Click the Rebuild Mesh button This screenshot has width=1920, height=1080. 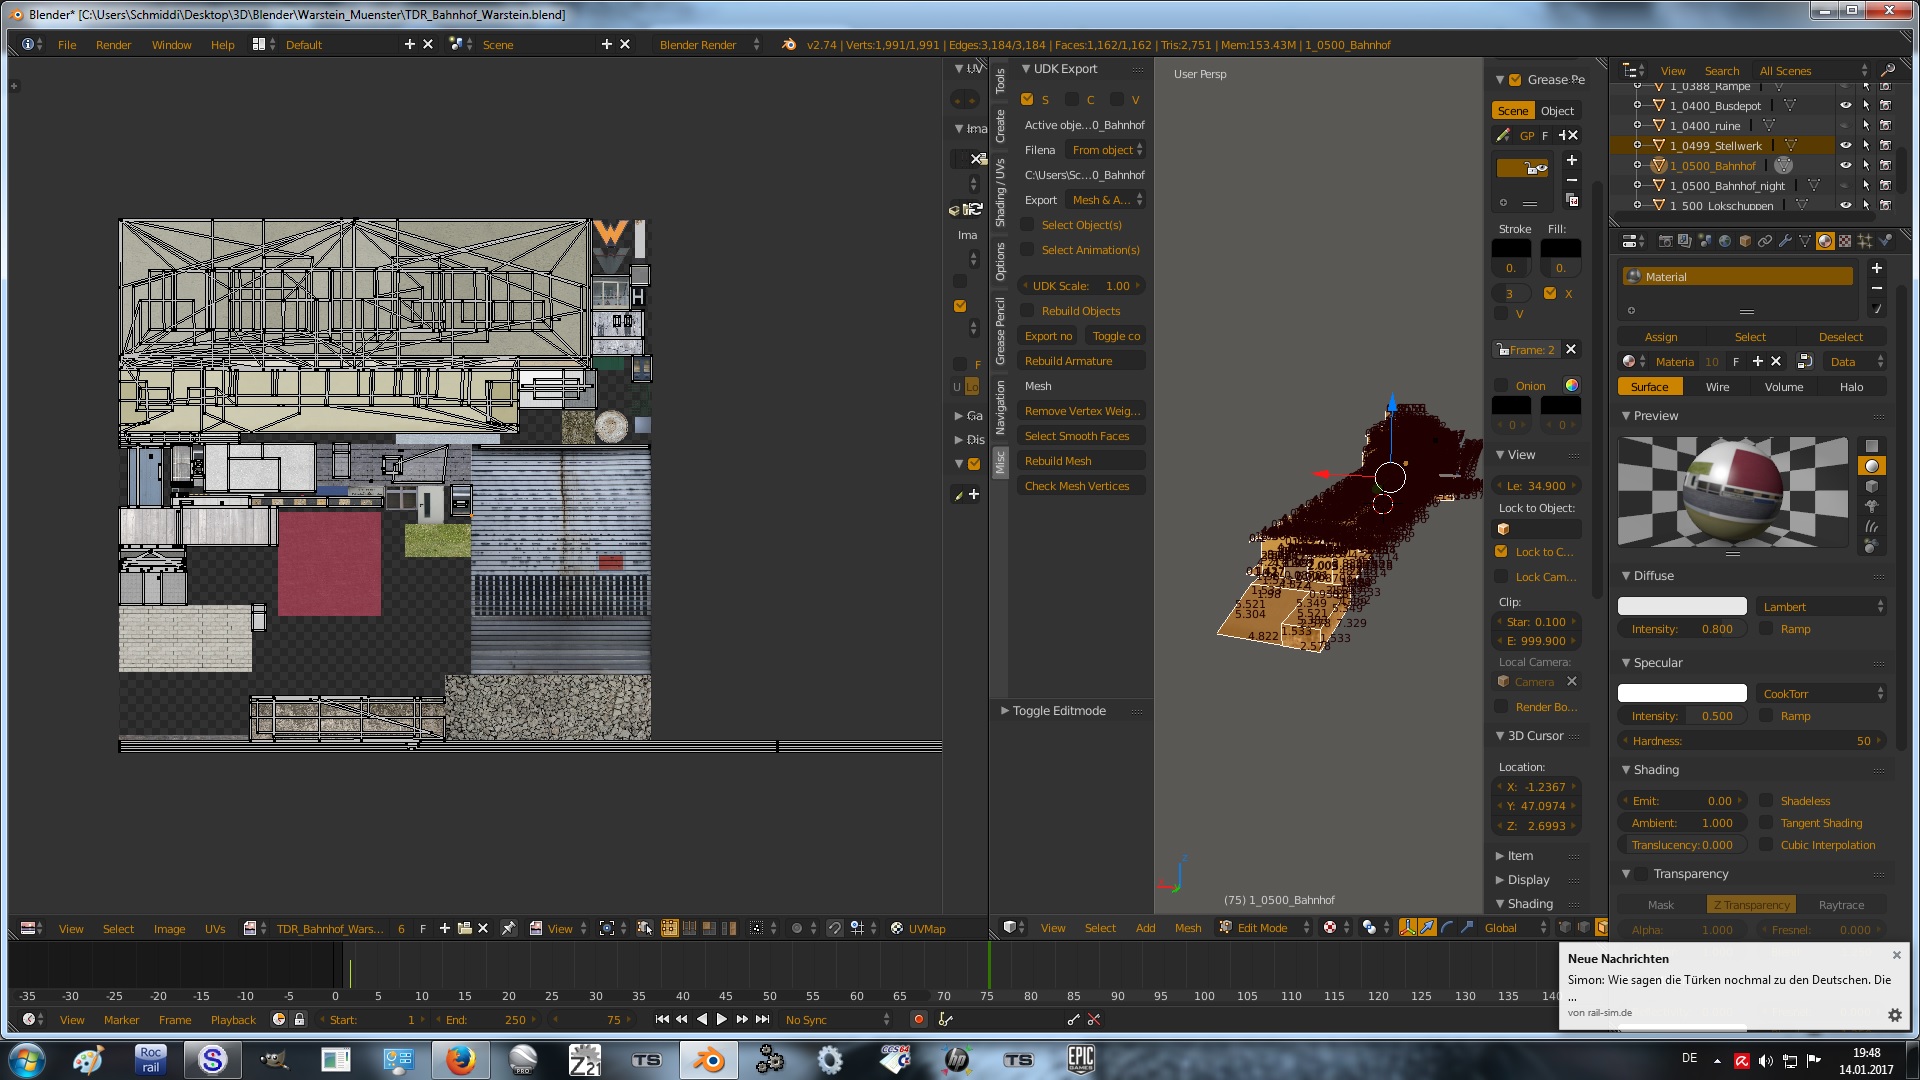(x=1079, y=461)
